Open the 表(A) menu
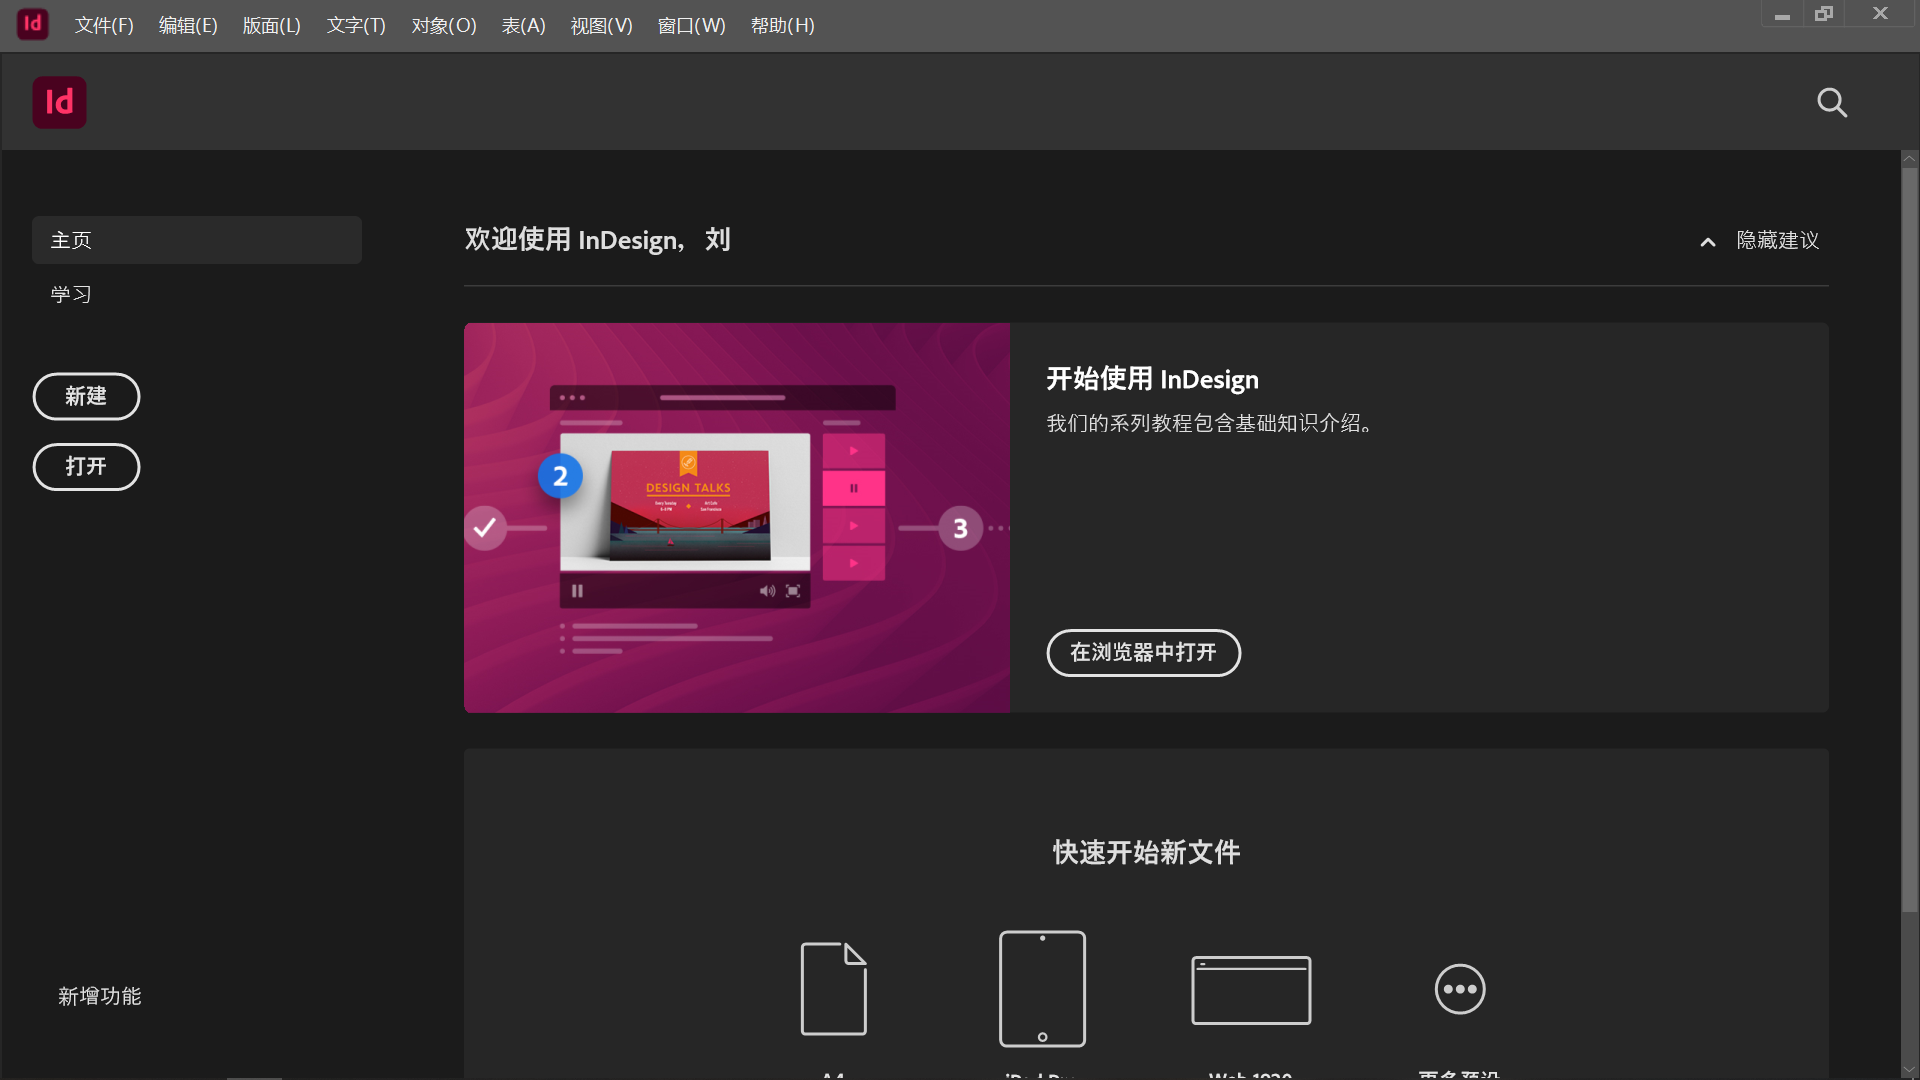 coord(523,26)
